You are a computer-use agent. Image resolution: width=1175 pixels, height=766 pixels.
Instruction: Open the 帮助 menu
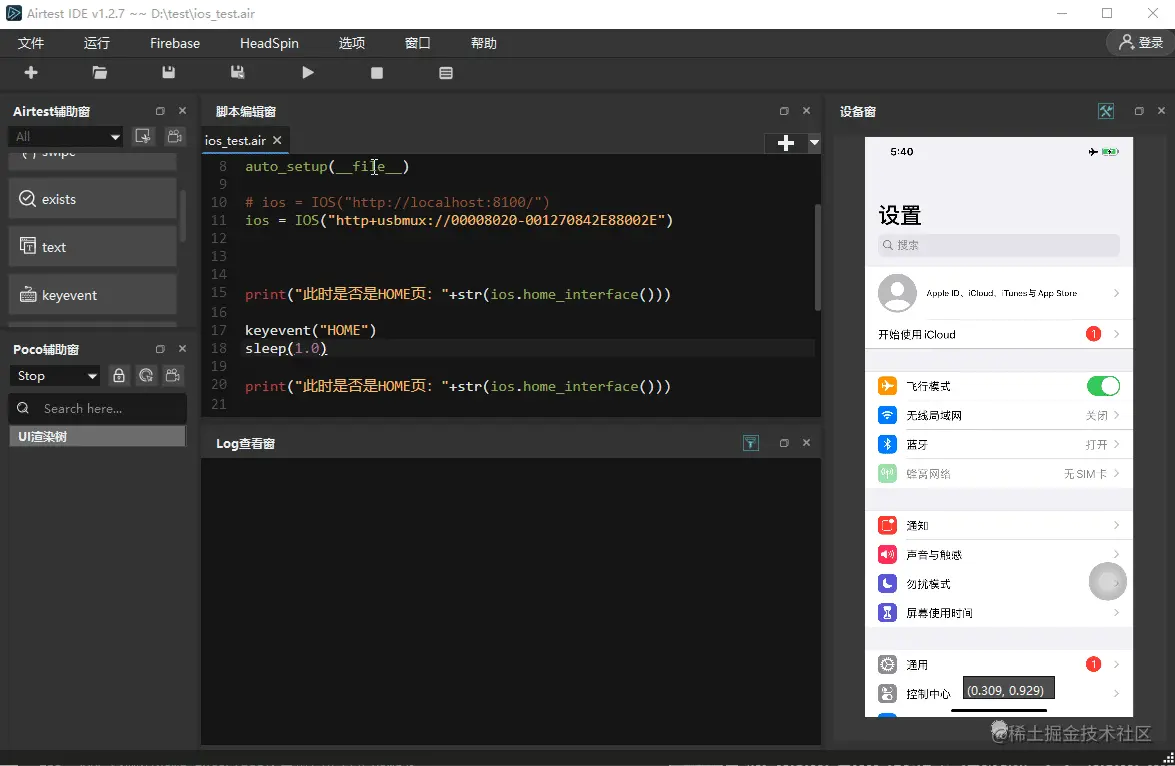tap(483, 43)
